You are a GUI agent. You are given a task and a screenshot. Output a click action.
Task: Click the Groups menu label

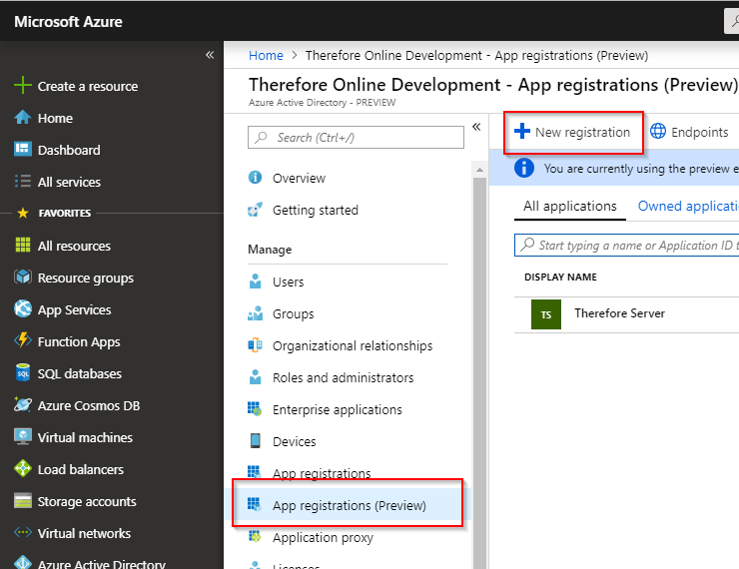[293, 314]
